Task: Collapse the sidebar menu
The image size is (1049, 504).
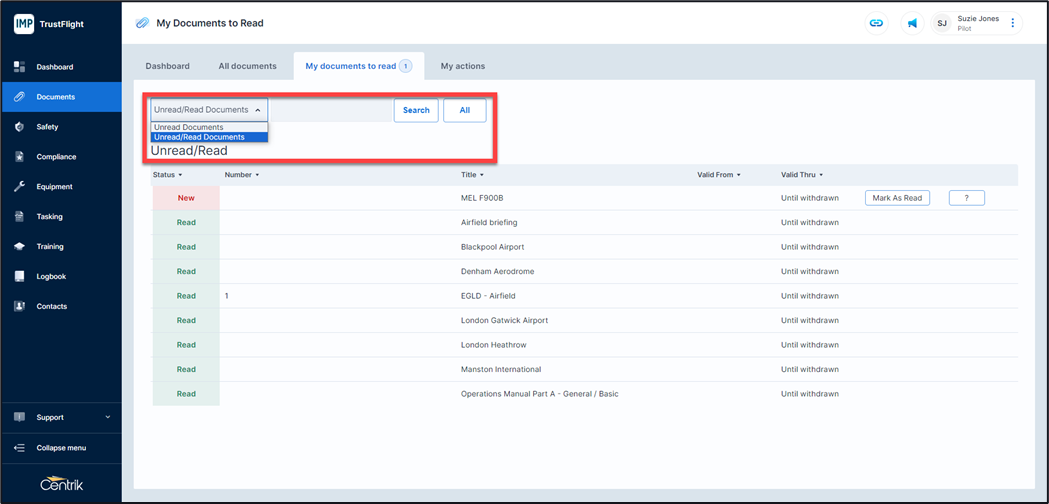Action: point(60,448)
